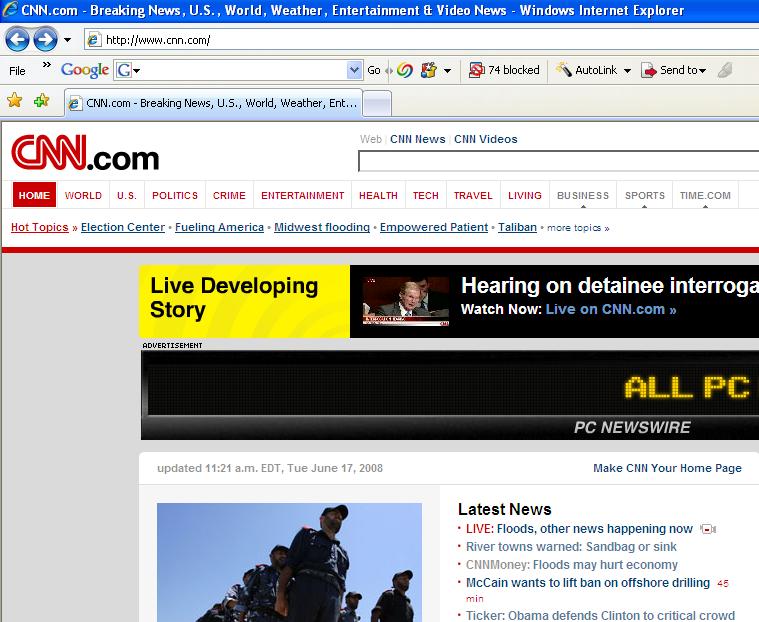
Task: Click the Send to toolbar button
Action: [674, 70]
